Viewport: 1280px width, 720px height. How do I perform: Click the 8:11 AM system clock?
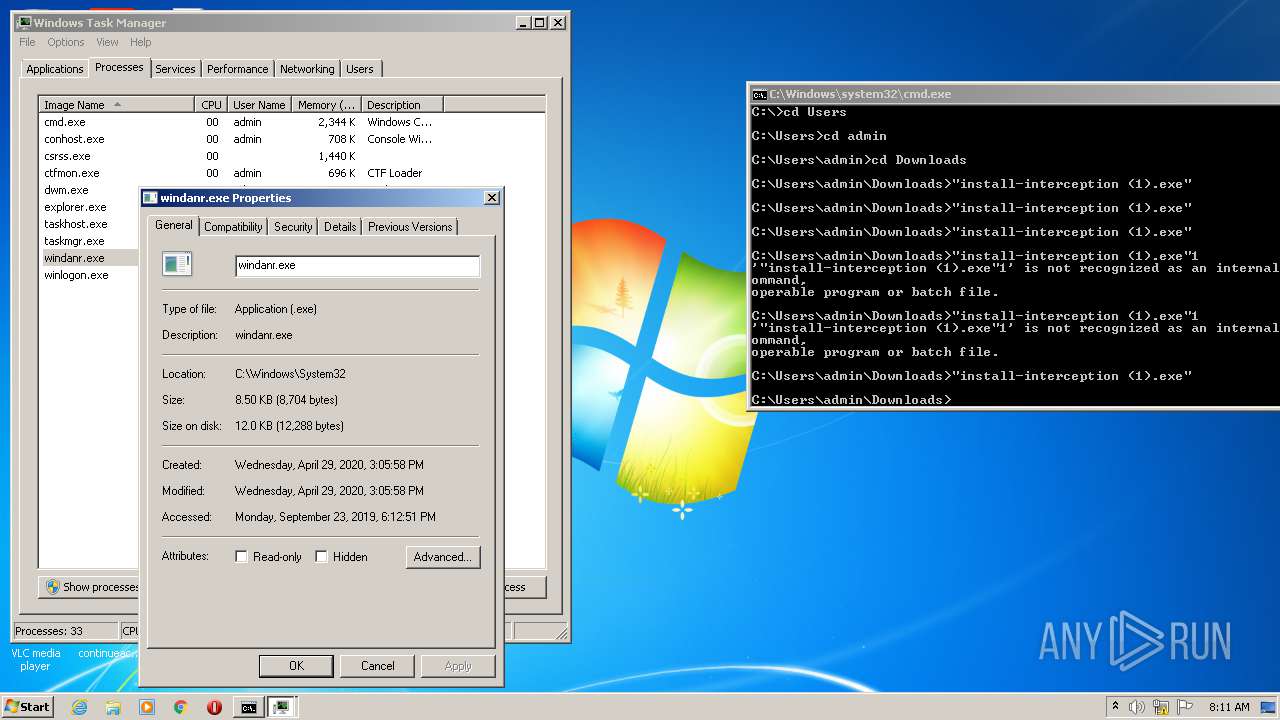pyautogui.click(x=1229, y=707)
